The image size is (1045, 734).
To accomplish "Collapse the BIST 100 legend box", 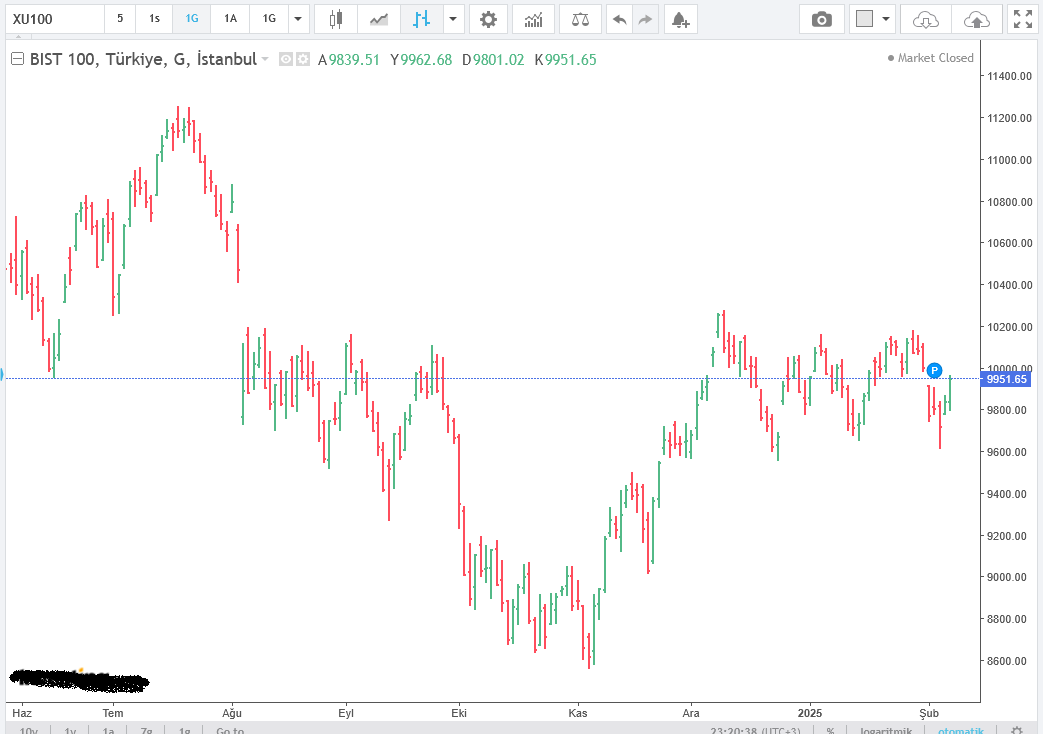I will [x=17, y=60].
